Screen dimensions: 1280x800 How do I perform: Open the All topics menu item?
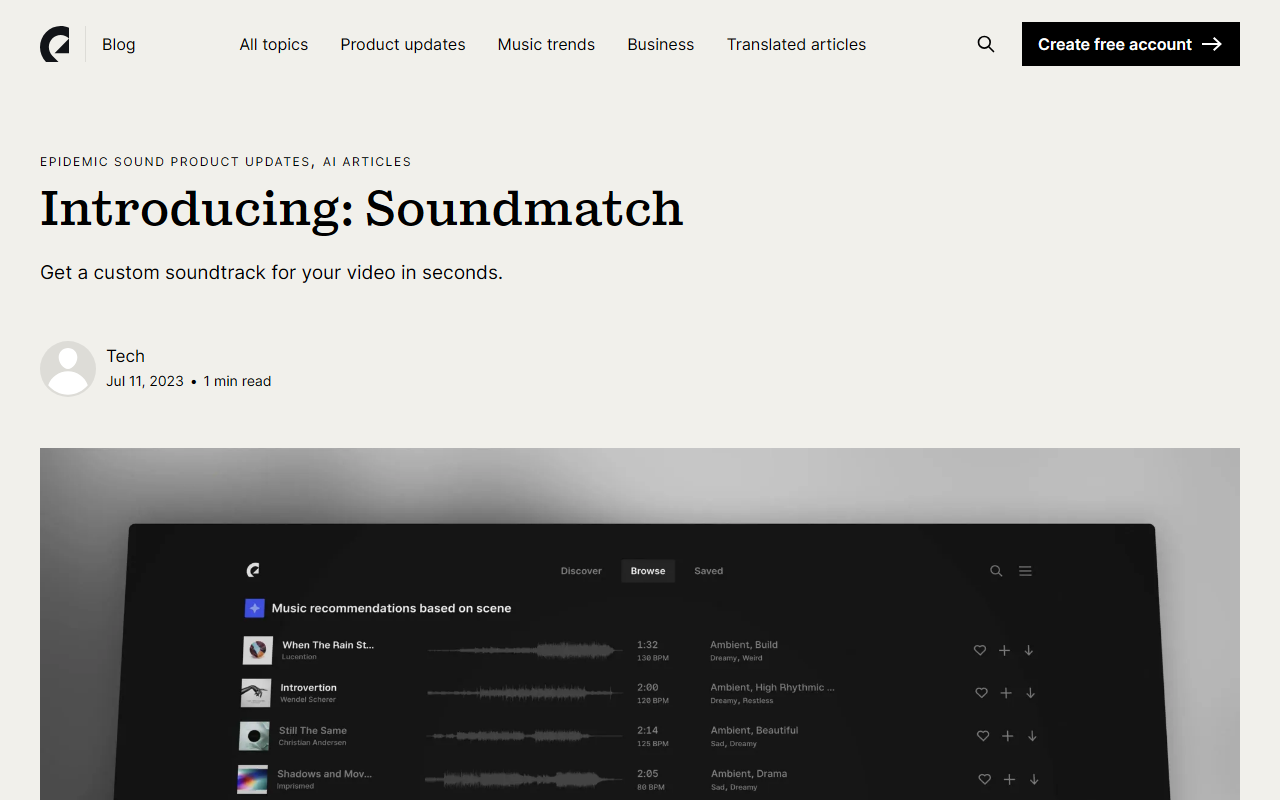tap(274, 44)
